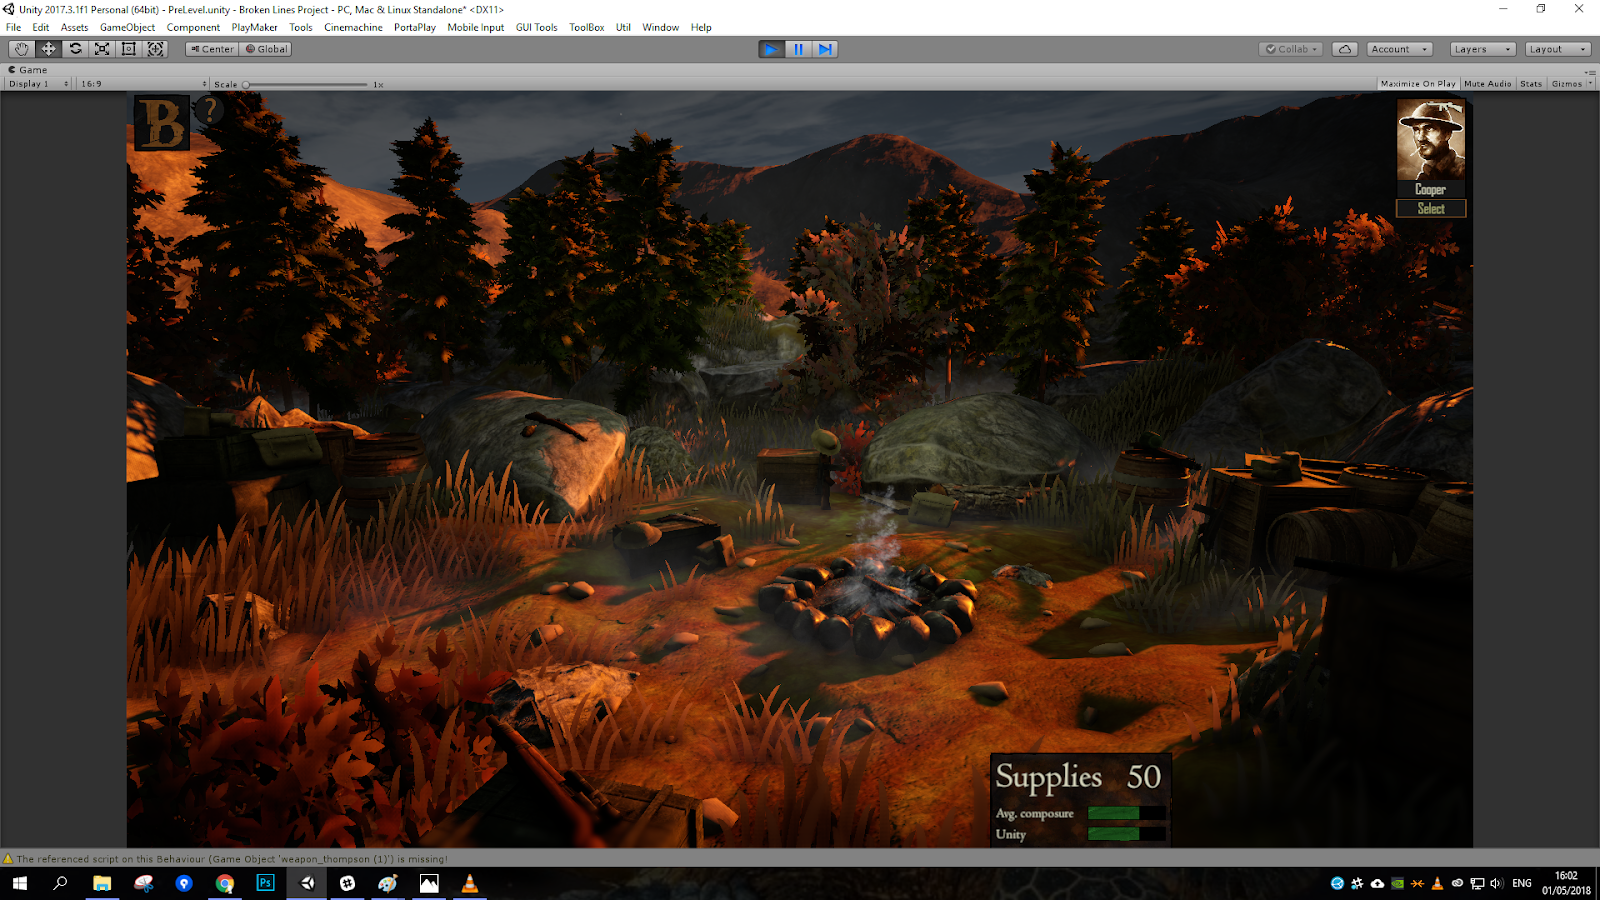This screenshot has width=1600, height=900.
Task: Click the Avg. composure bar
Action: [x=1126, y=813]
